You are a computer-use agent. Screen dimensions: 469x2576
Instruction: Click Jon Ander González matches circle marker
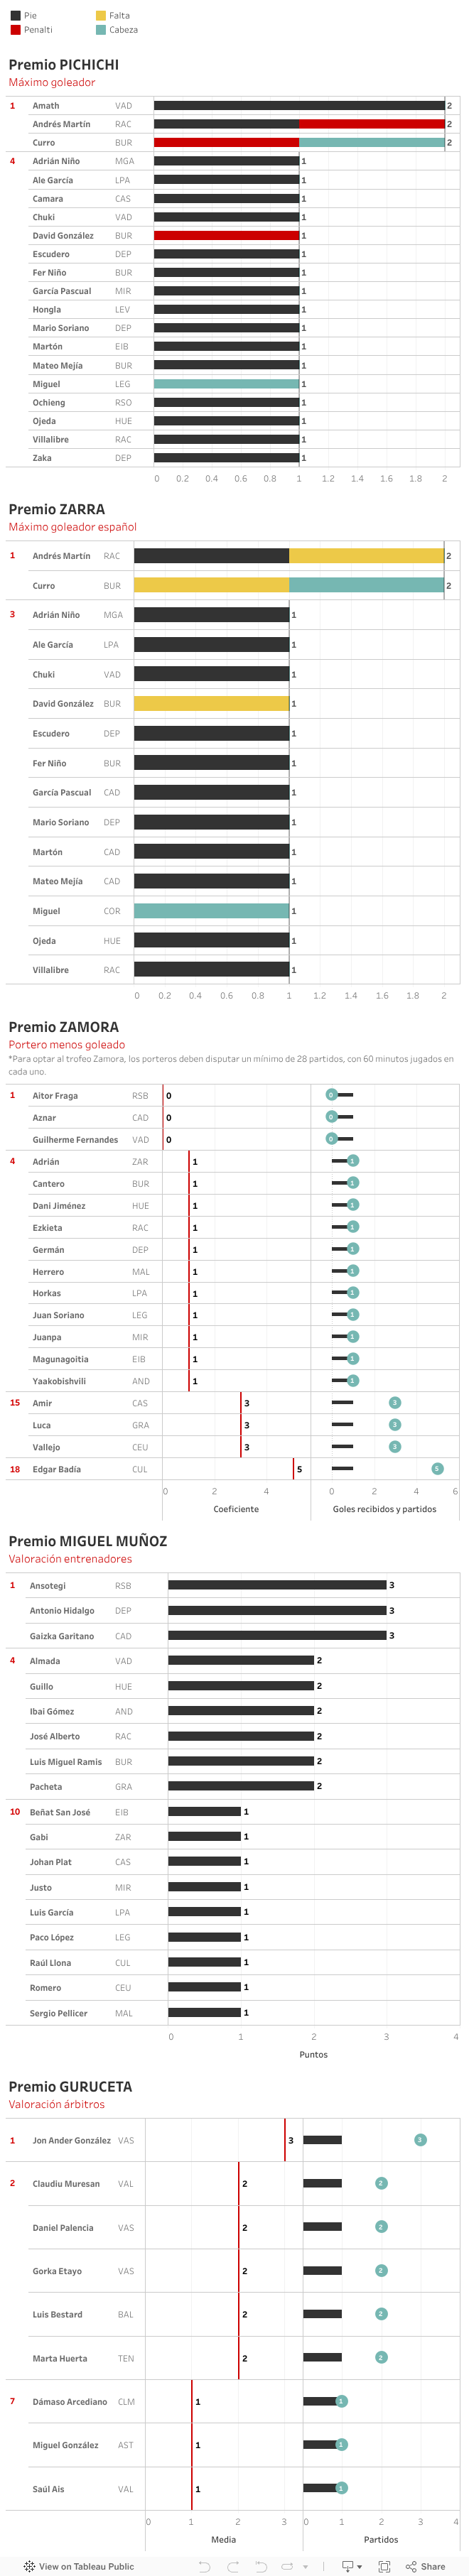[420, 2140]
